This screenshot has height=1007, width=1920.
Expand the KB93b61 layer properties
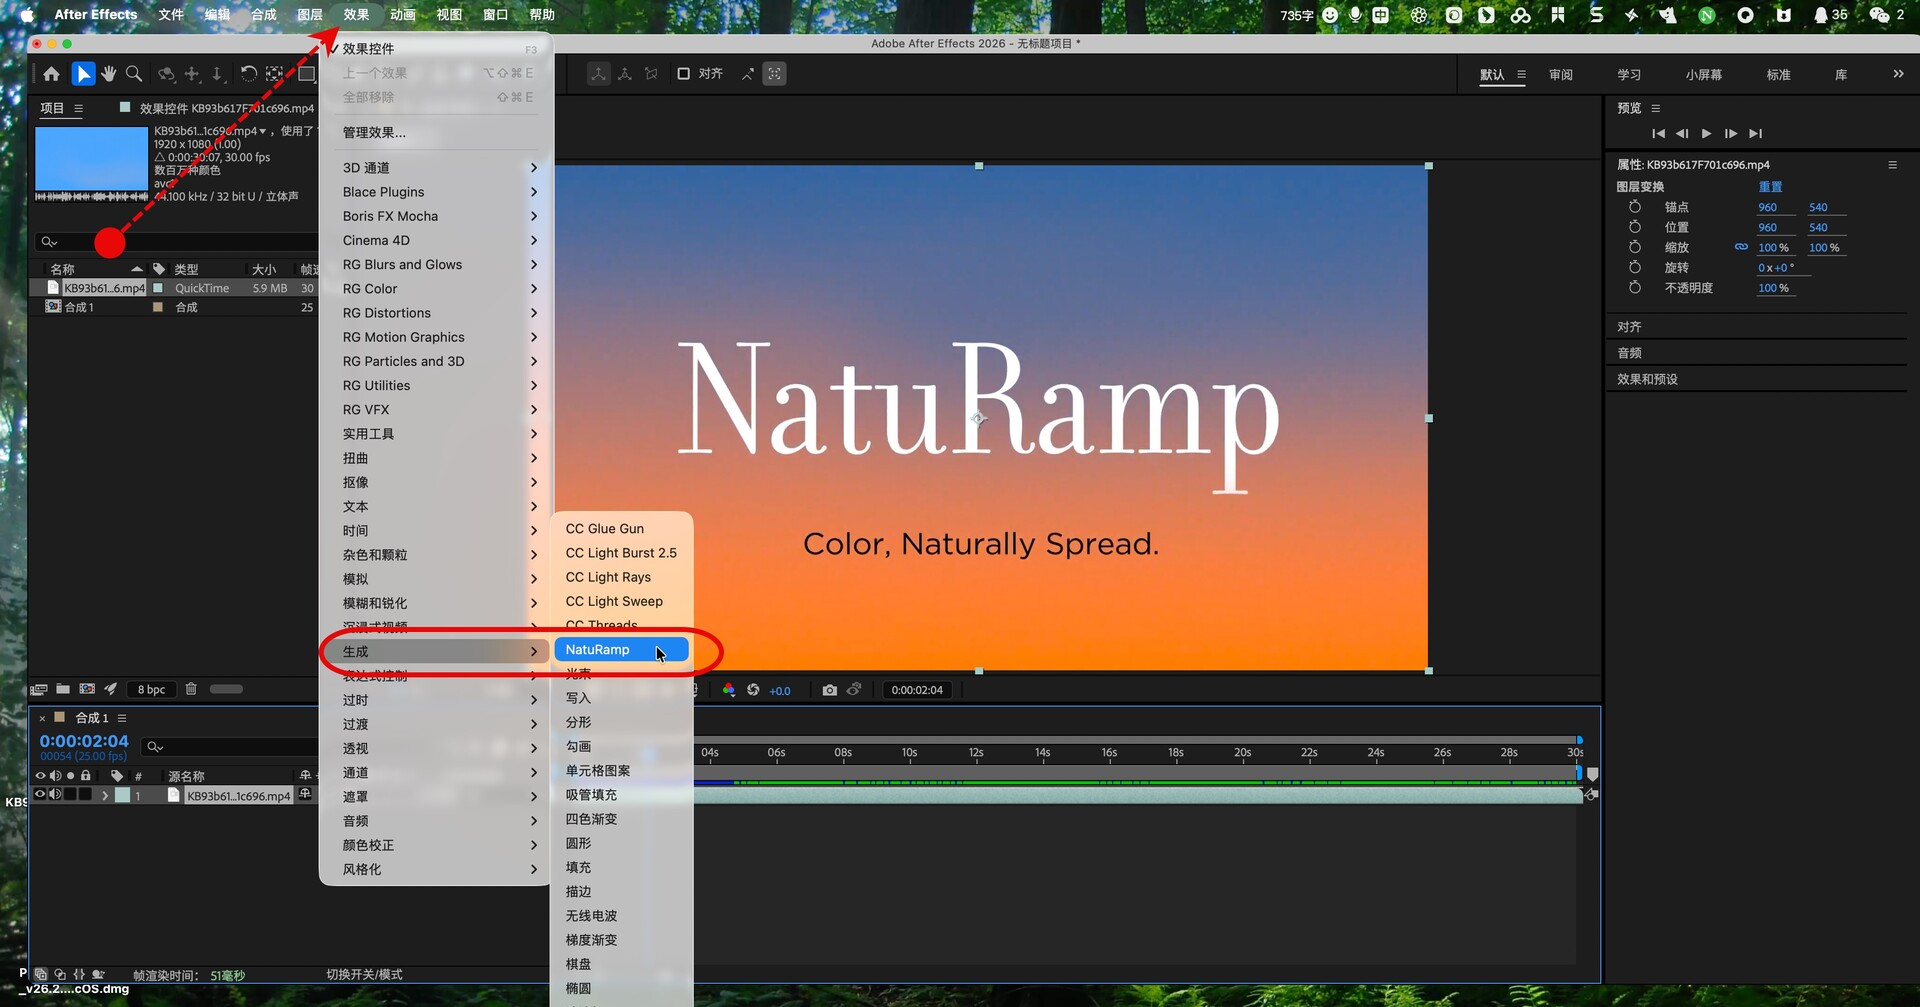click(105, 796)
